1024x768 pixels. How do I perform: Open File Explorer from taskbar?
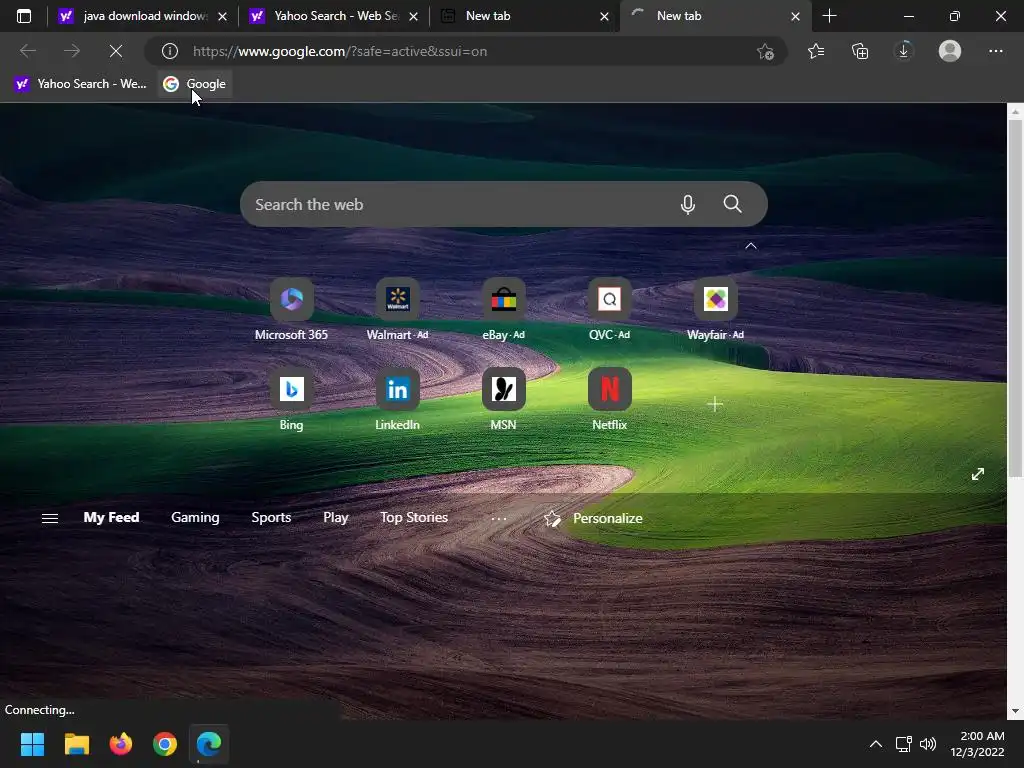(x=76, y=744)
